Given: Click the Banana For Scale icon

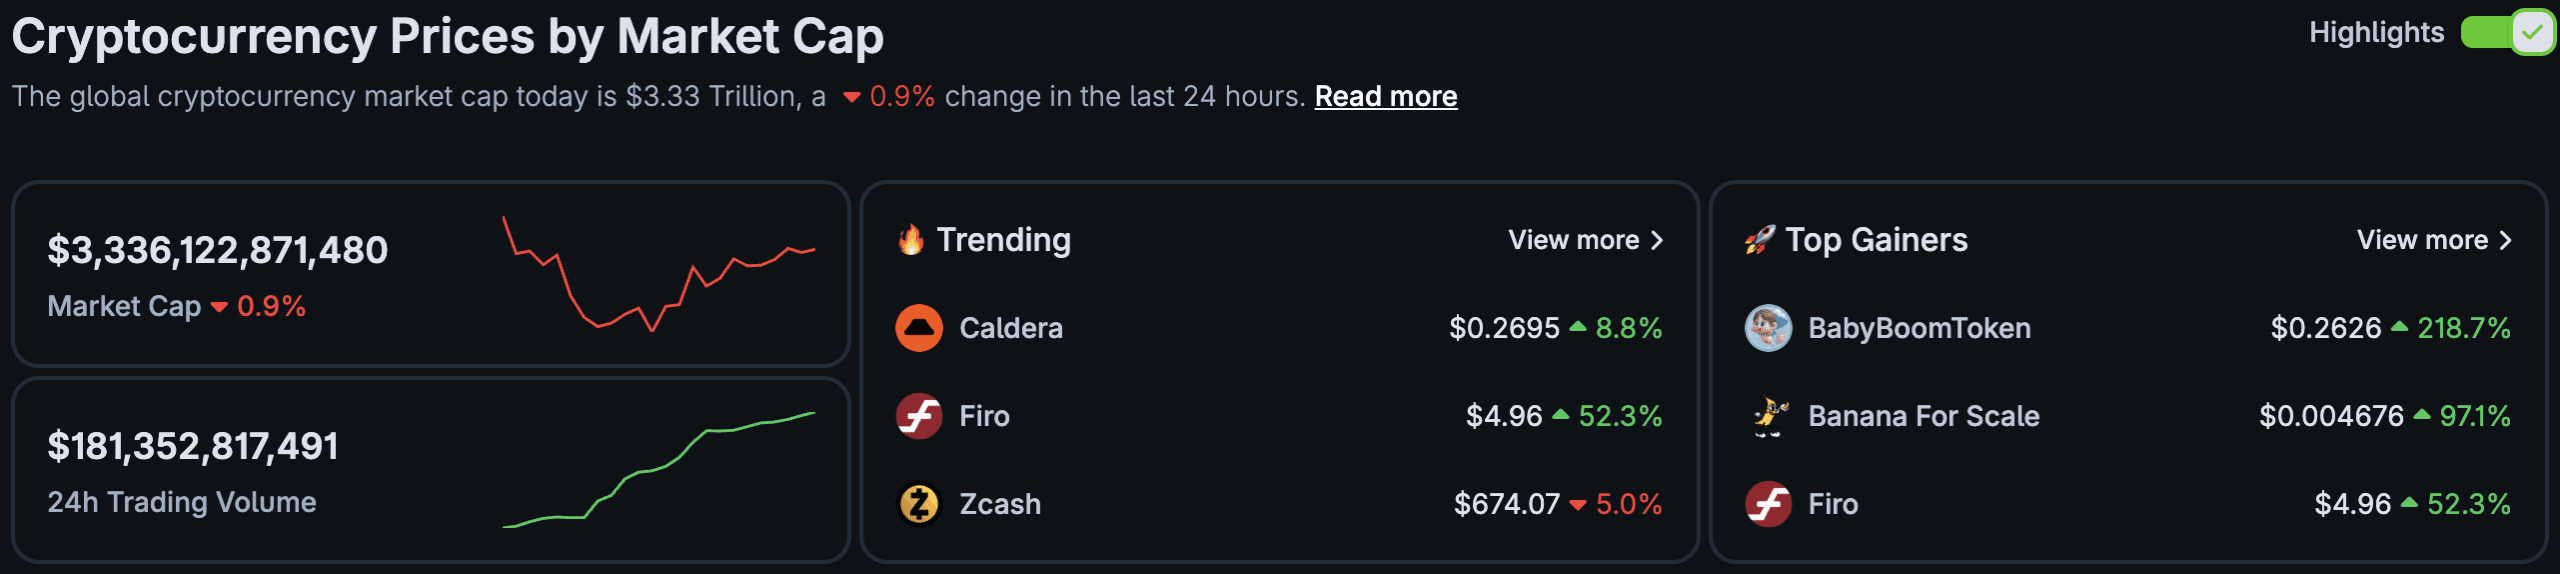Looking at the screenshot, I should click(x=1768, y=416).
